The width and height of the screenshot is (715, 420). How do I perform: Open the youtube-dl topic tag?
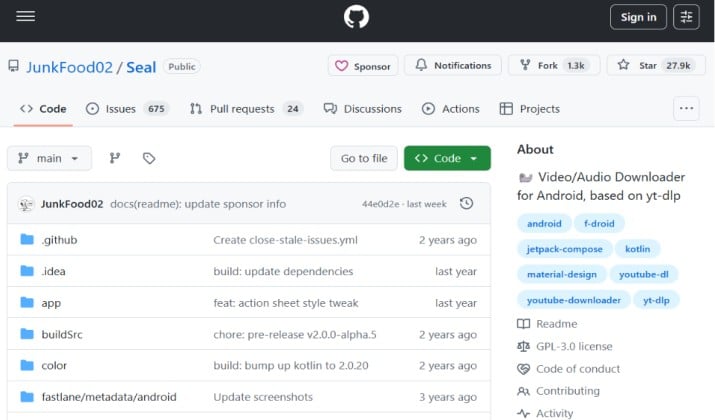644,275
